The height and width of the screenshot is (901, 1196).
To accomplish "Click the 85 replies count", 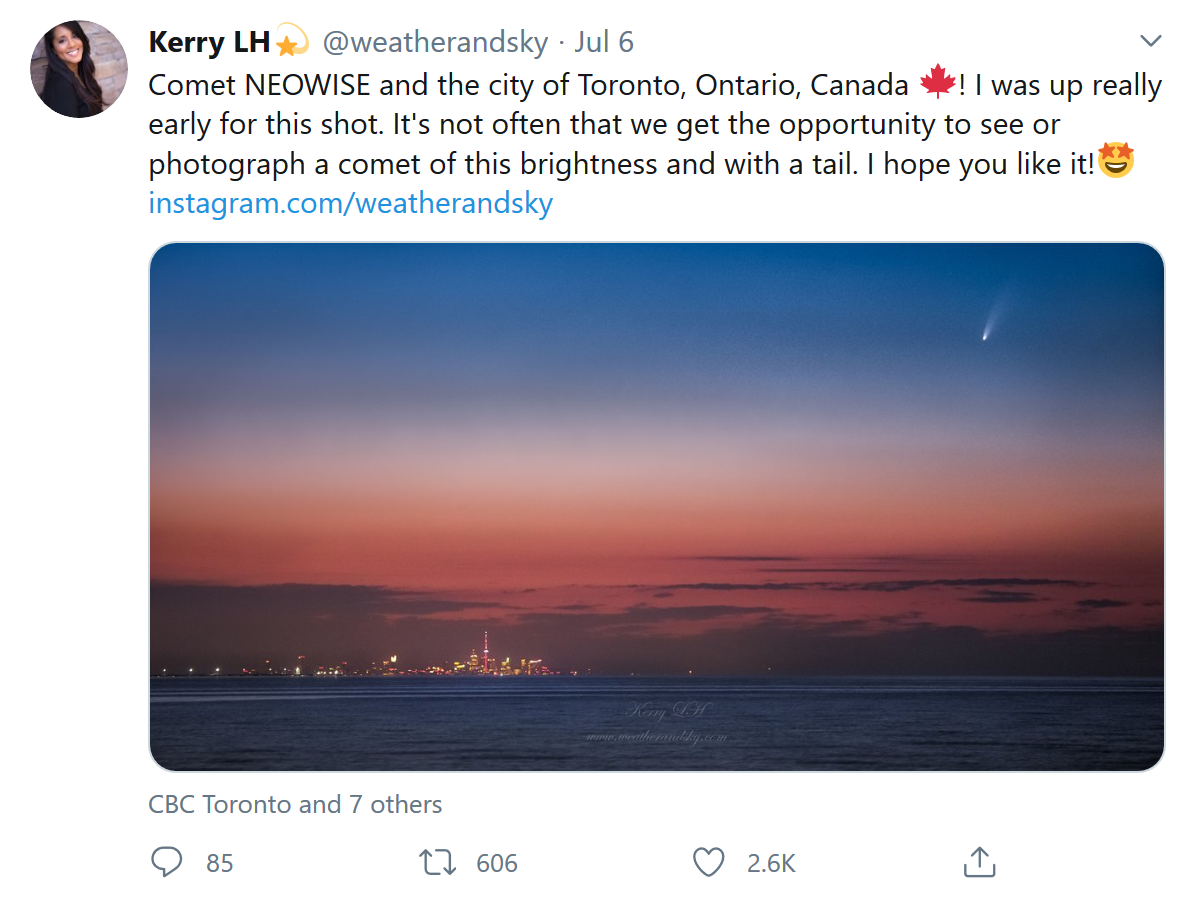I will [x=220, y=863].
